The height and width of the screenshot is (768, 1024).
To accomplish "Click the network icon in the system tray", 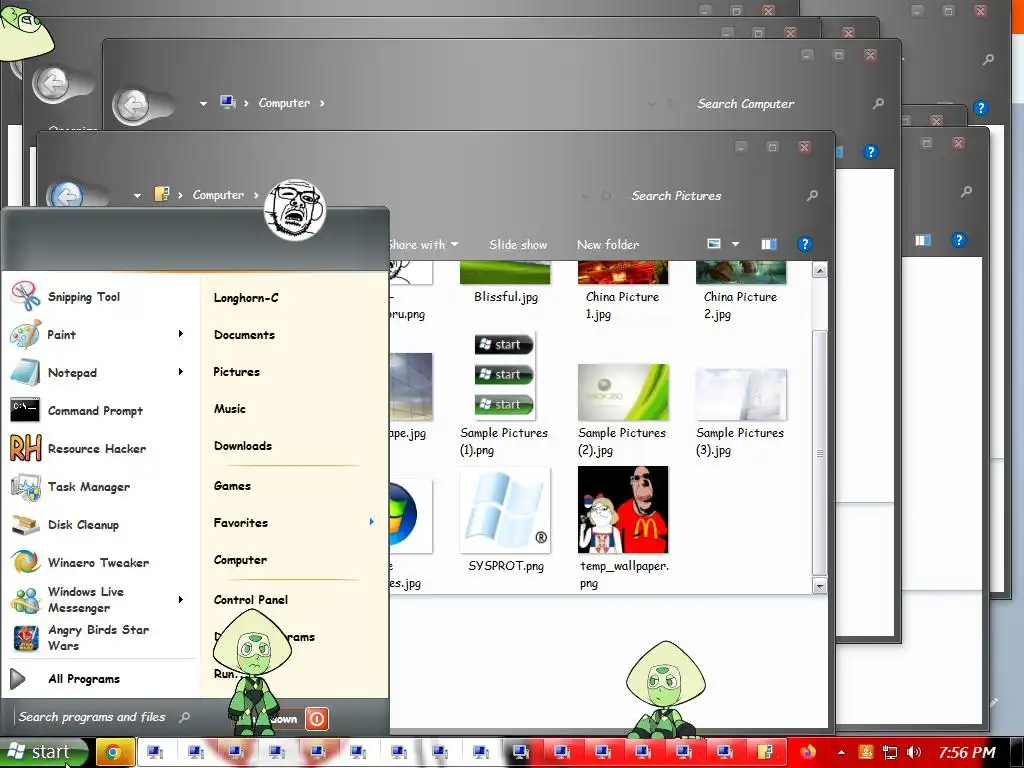I will click(x=889, y=752).
